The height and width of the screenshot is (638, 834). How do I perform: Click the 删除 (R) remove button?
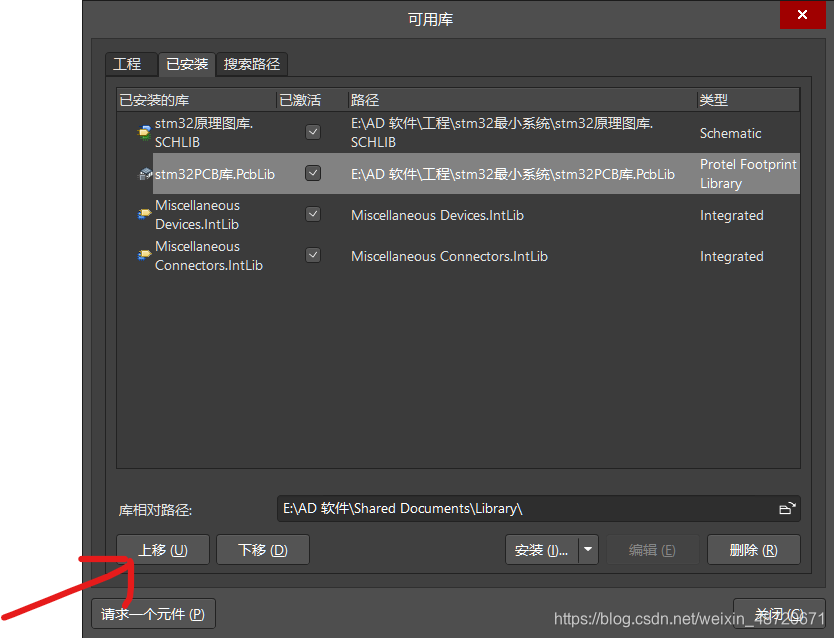pos(753,549)
